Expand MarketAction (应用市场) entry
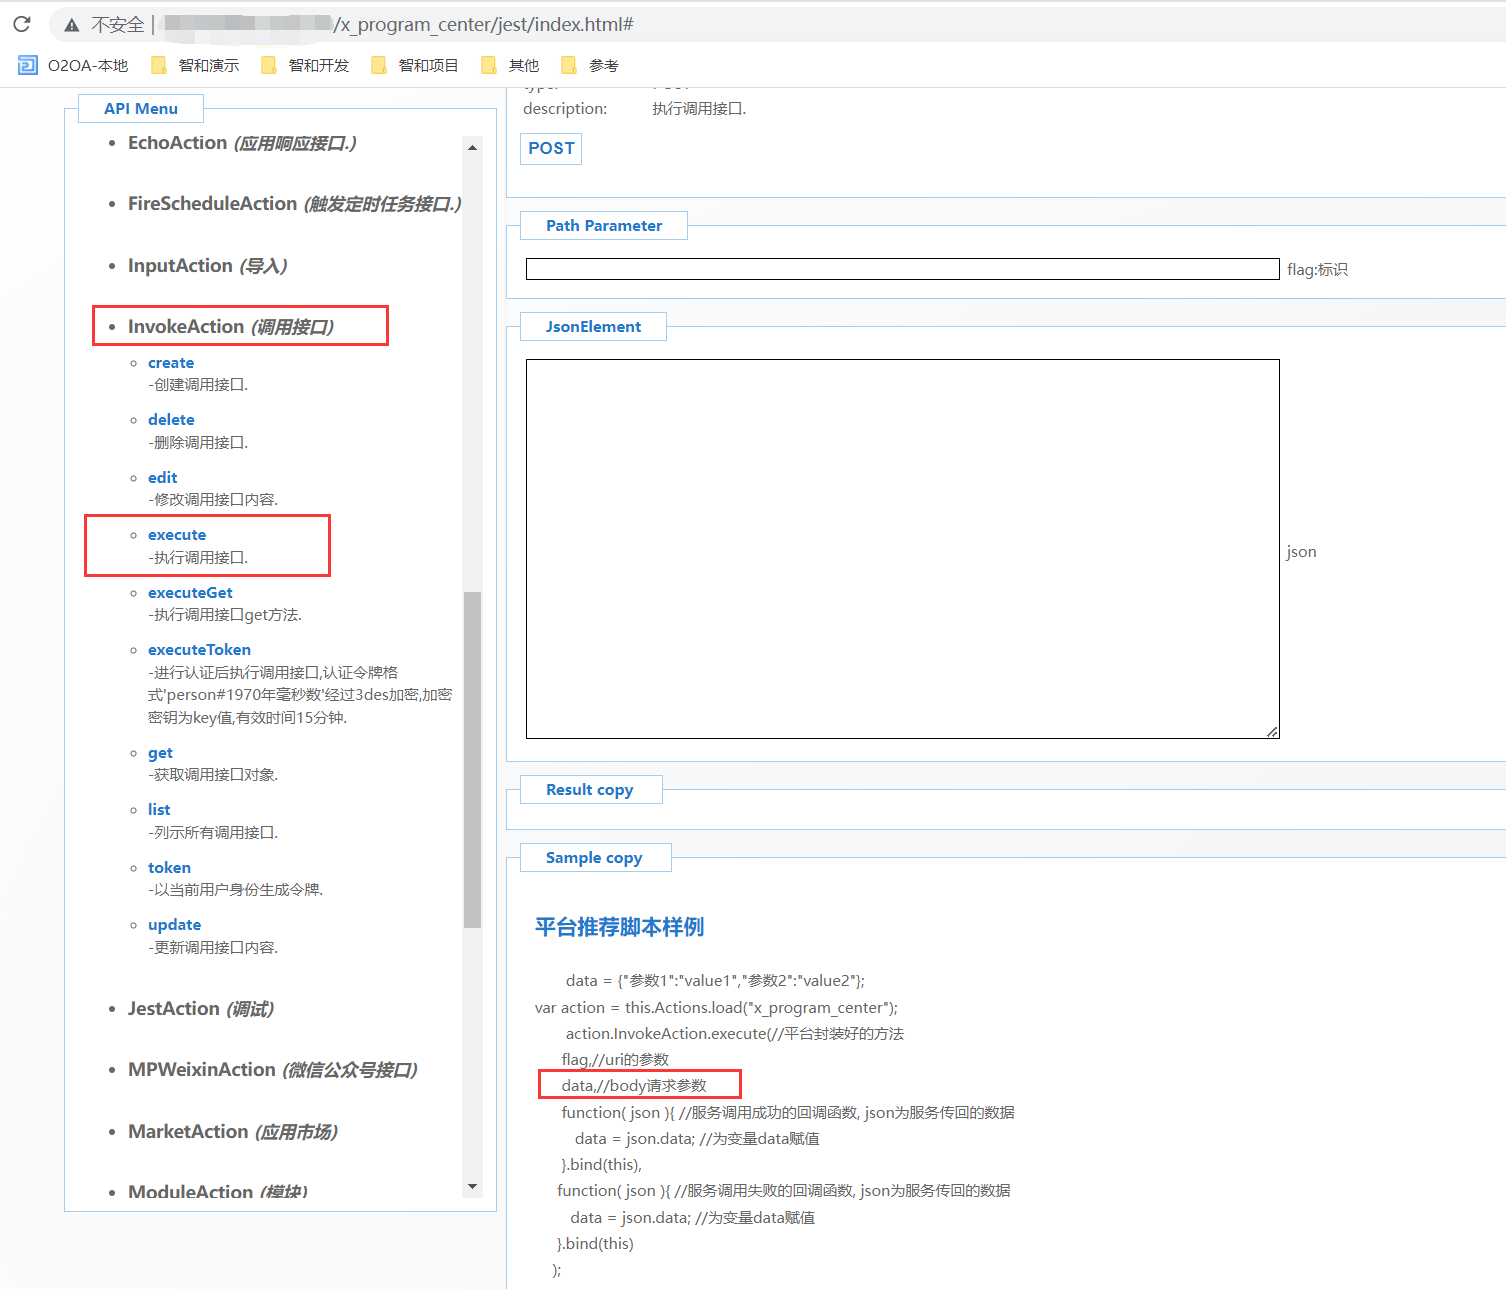The image size is (1506, 1289). (232, 1132)
